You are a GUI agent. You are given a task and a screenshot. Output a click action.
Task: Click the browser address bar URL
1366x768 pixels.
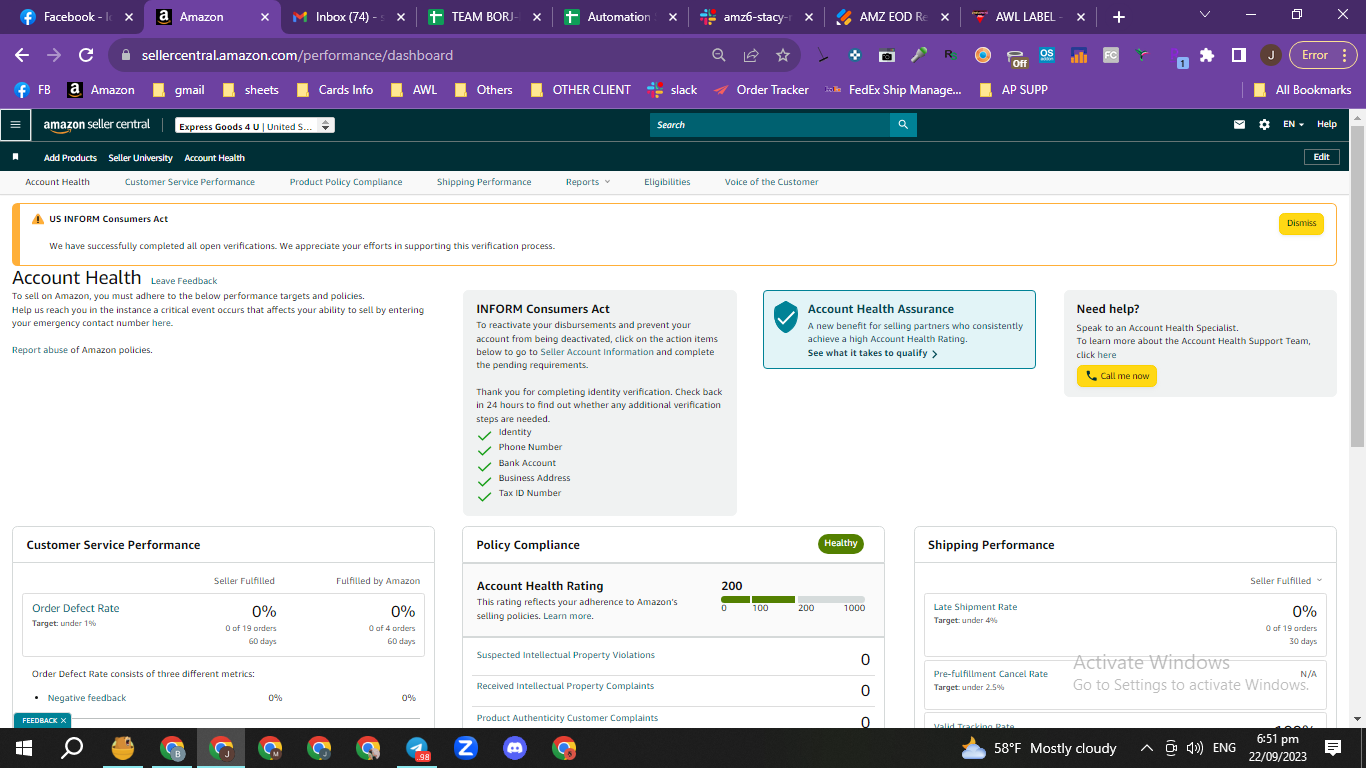(x=297, y=55)
